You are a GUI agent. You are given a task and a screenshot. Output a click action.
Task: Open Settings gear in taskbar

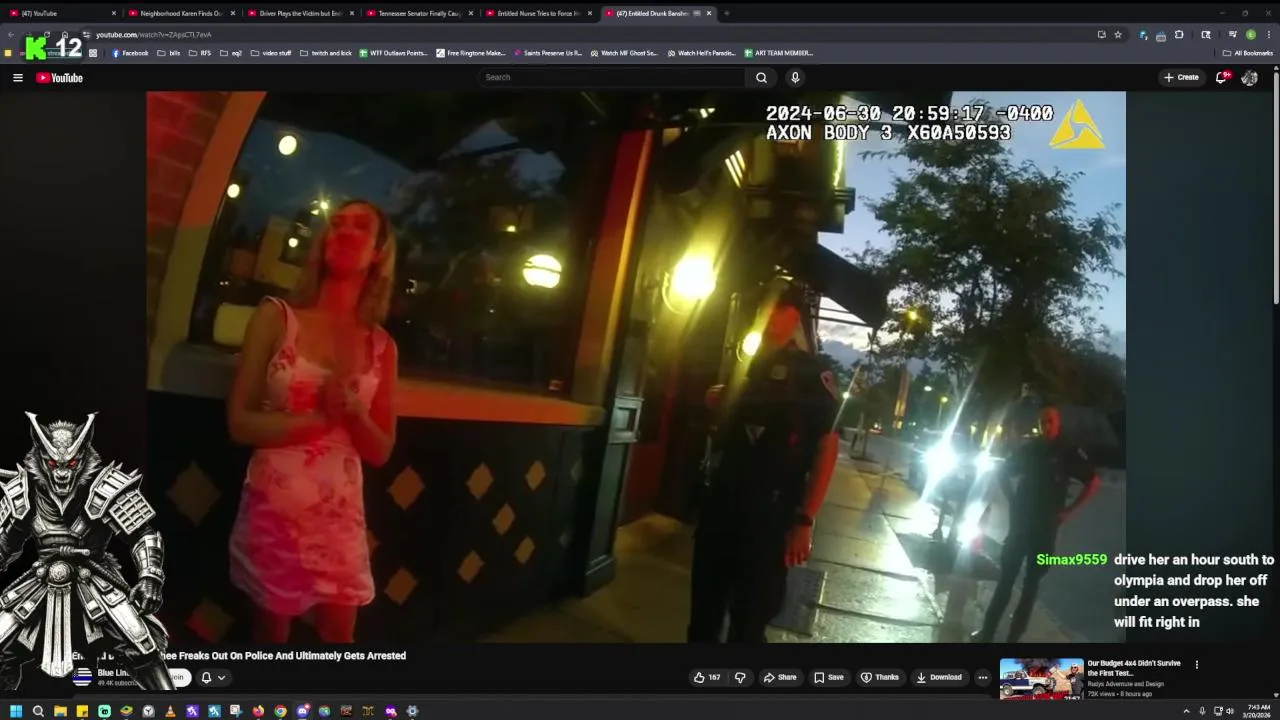tap(412, 711)
